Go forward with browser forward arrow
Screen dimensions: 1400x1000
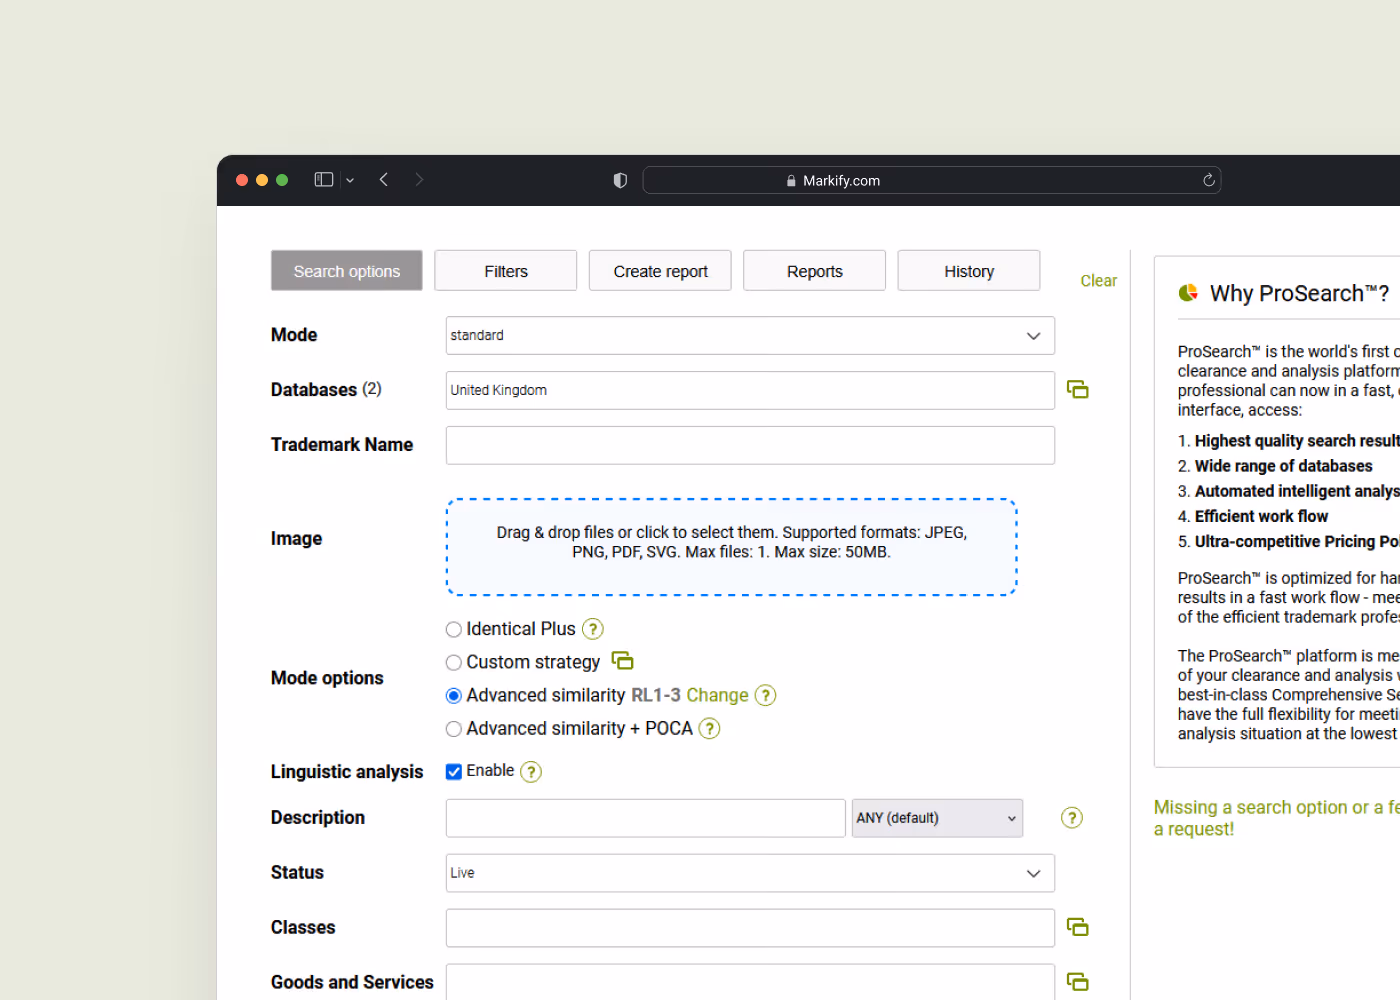419,180
